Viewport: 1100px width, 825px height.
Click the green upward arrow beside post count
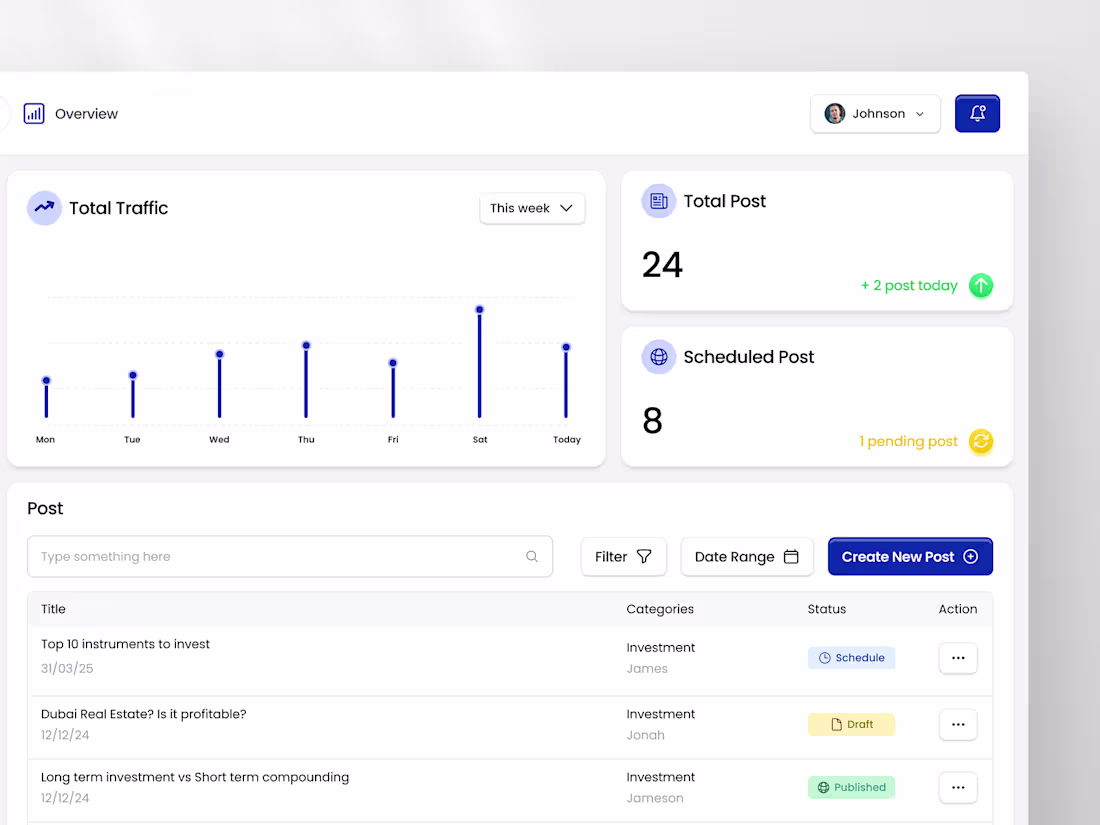981,285
